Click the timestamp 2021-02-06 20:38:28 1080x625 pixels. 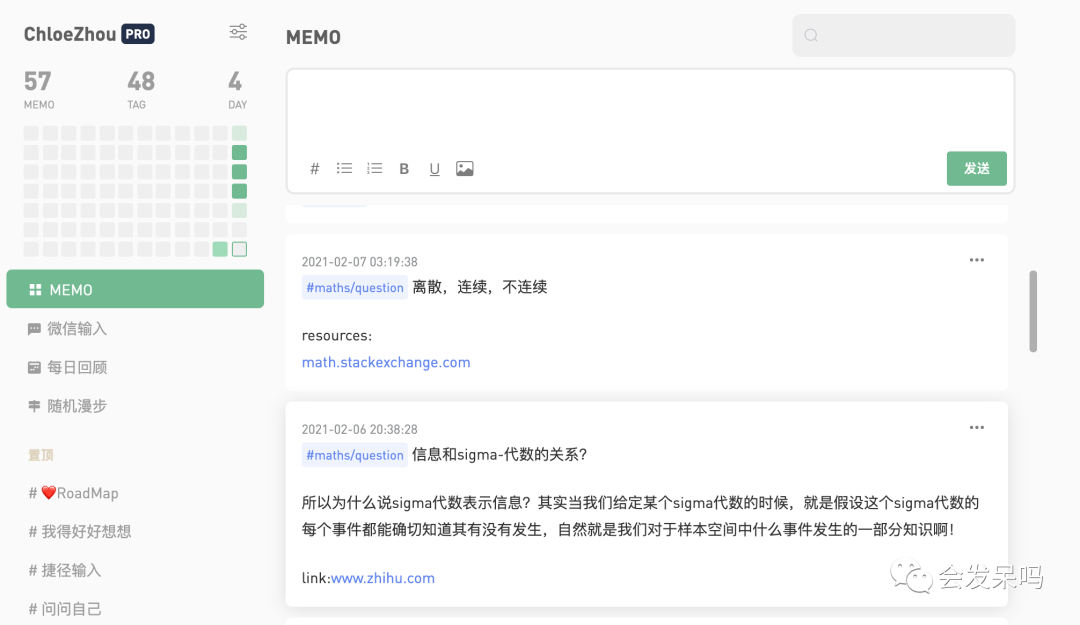pyautogui.click(x=360, y=429)
